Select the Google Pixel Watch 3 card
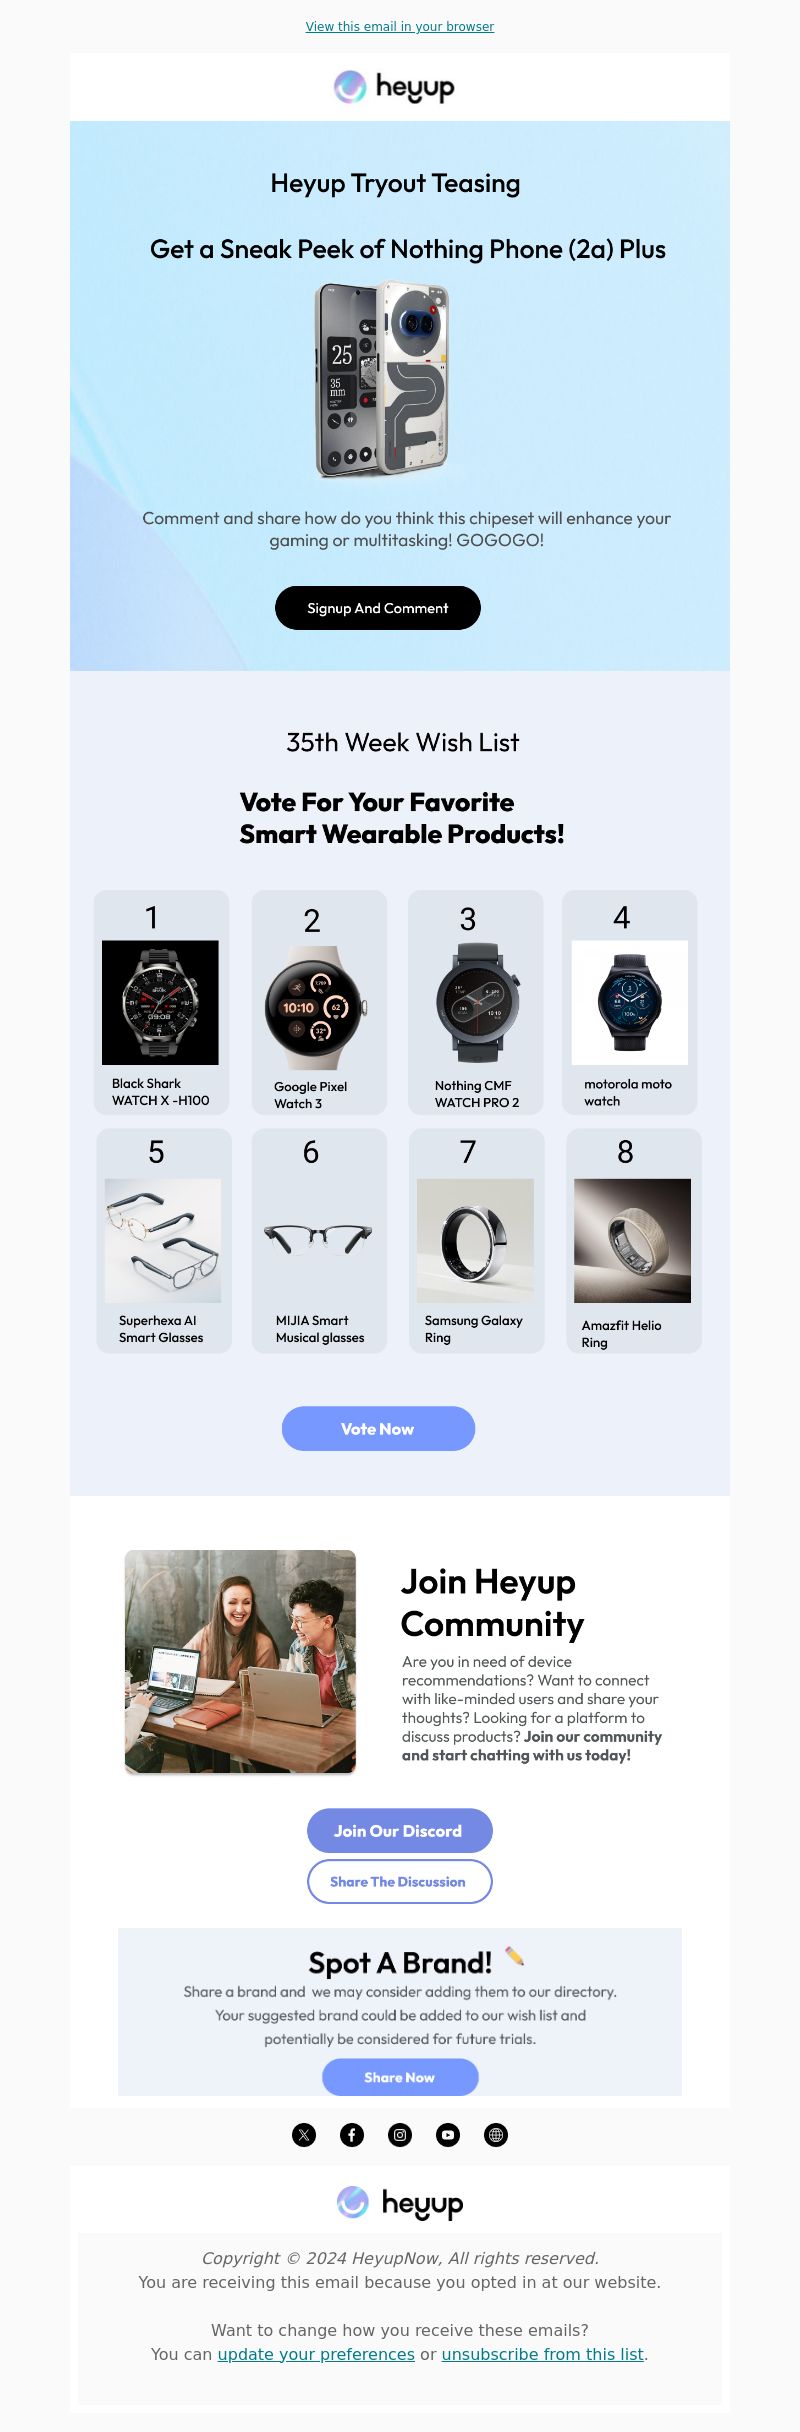This screenshot has width=800, height=2432. point(319,1003)
